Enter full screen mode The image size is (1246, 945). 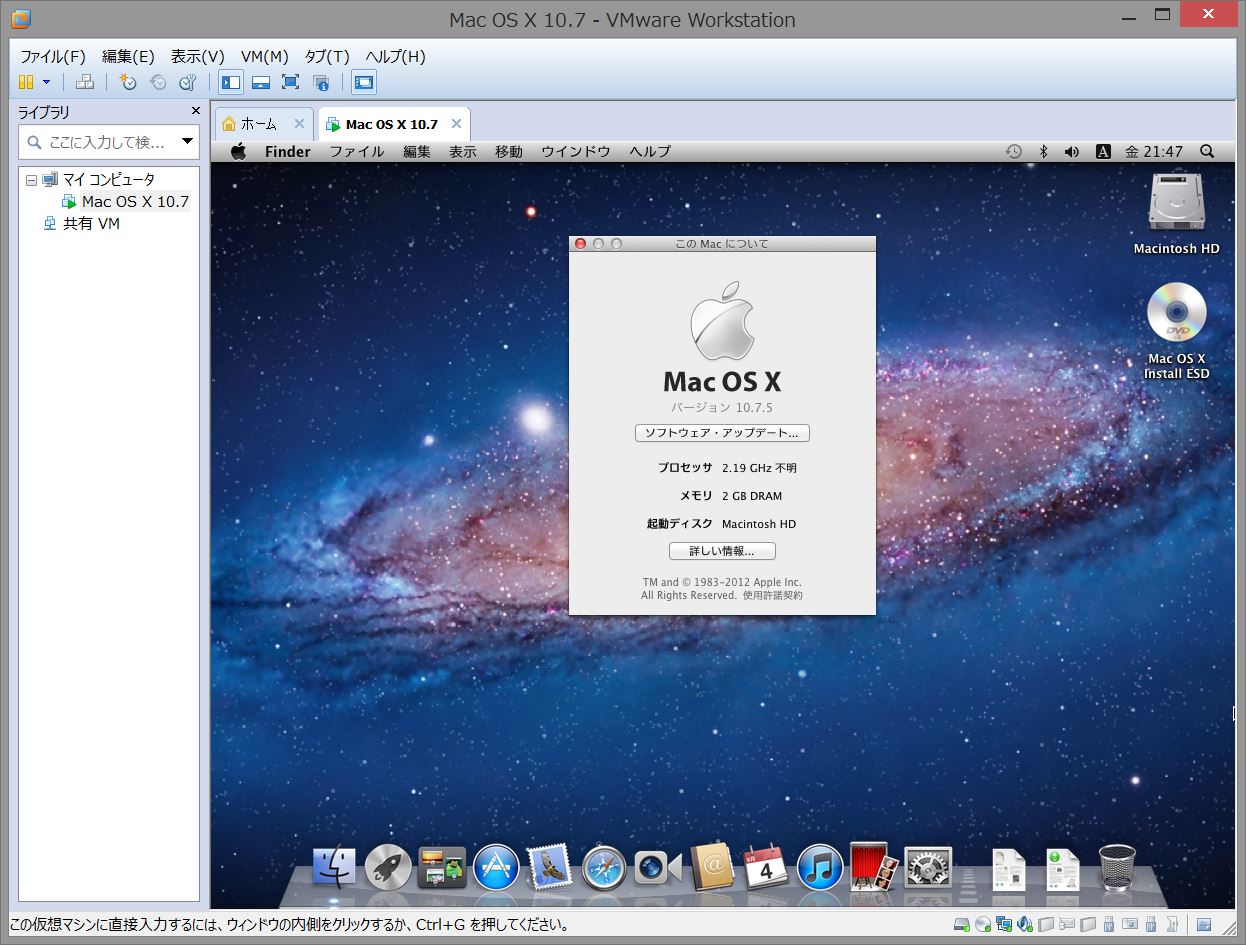tap(291, 82)
